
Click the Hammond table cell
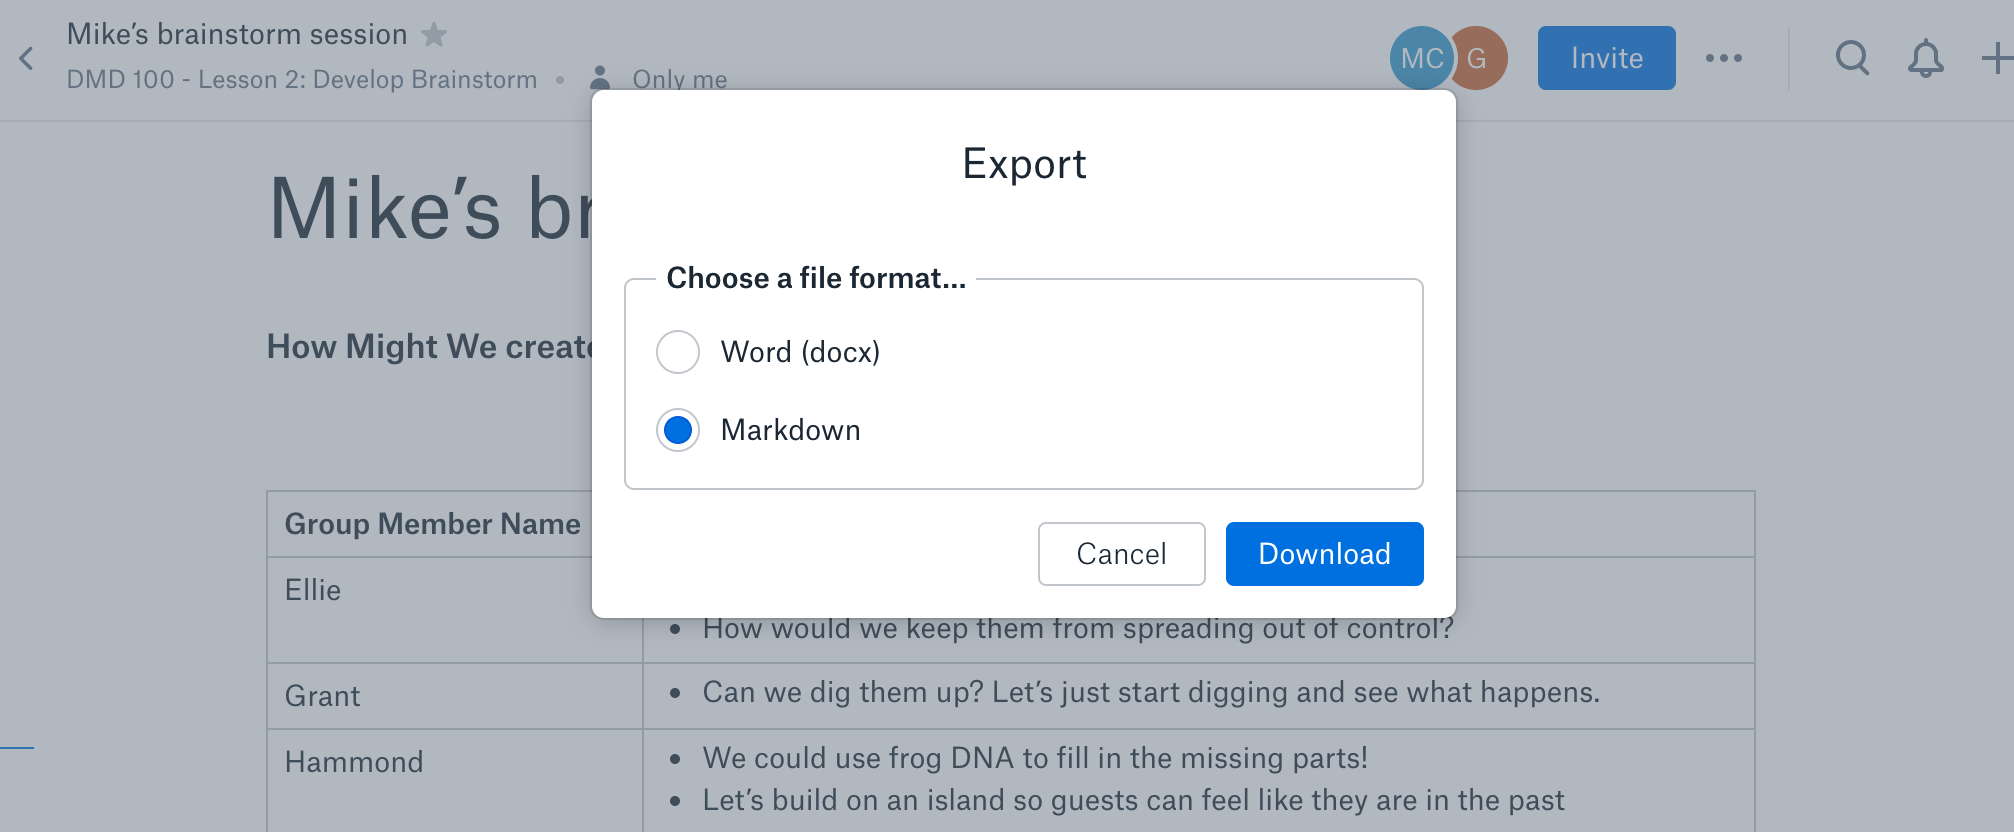pyautogui.click(x=454, y=781)
